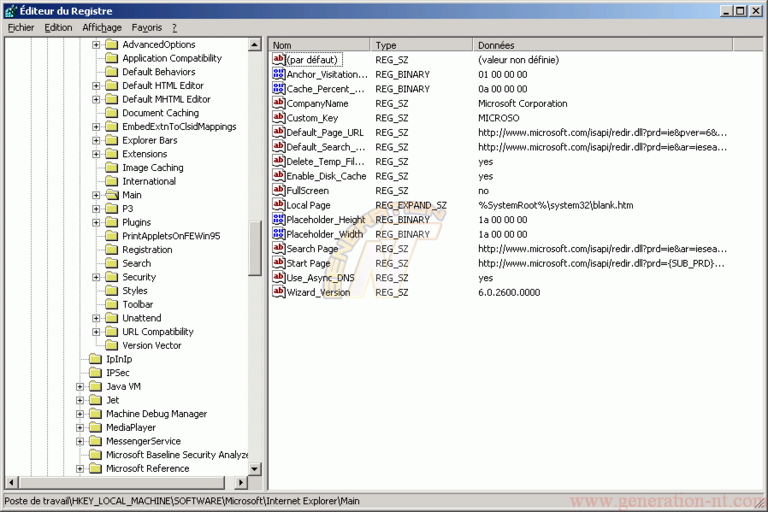
Task: Expand the URL Compatibility key
Action: click(x=96, y=332)
